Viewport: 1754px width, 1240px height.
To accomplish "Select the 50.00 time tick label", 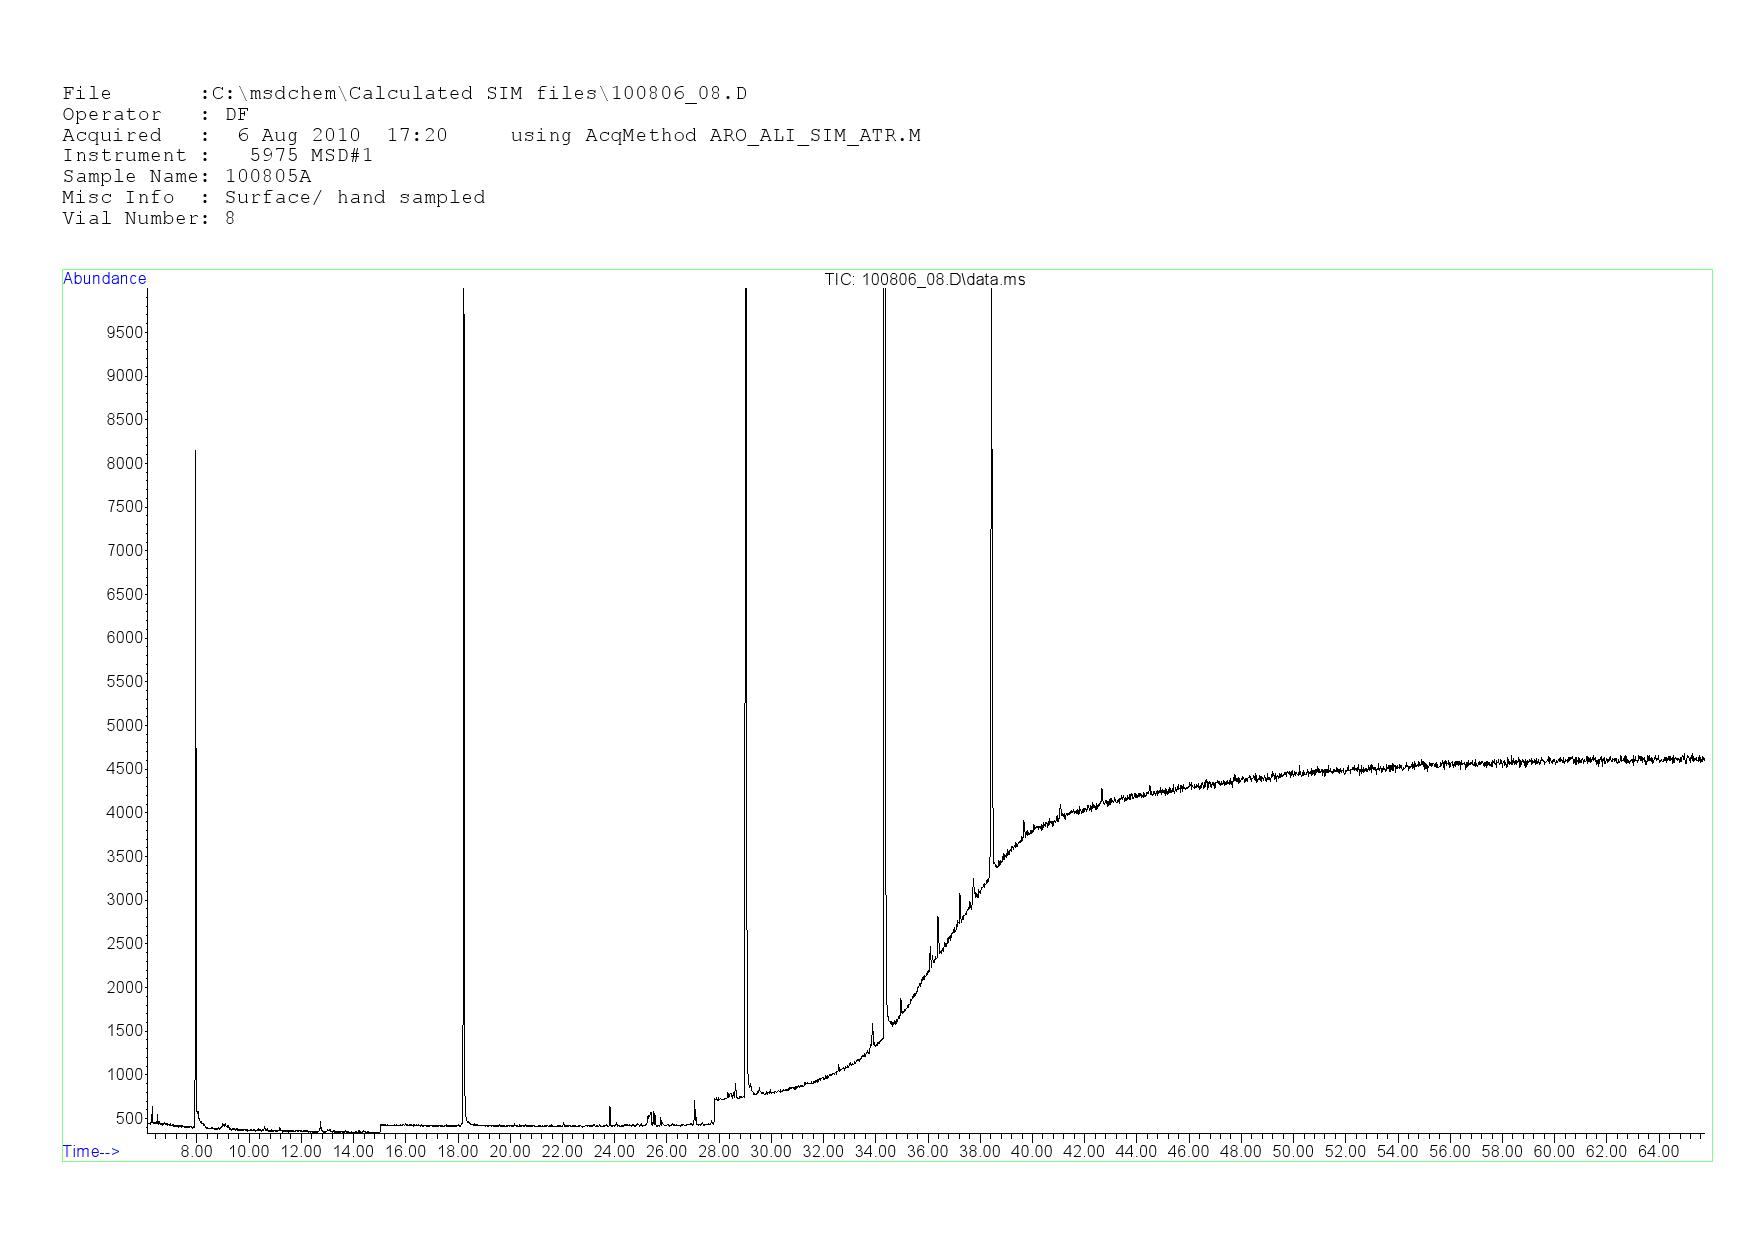I will [1293, 1152].
